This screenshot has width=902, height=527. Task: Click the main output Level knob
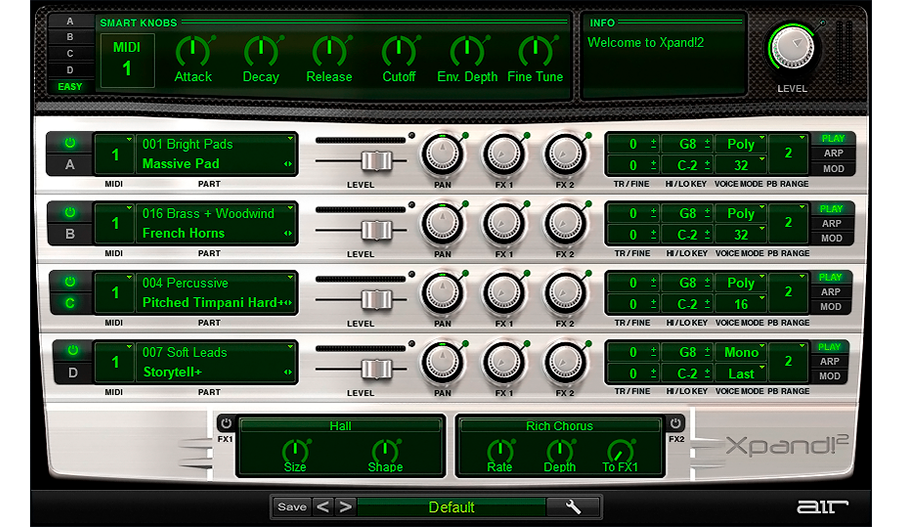793,47
